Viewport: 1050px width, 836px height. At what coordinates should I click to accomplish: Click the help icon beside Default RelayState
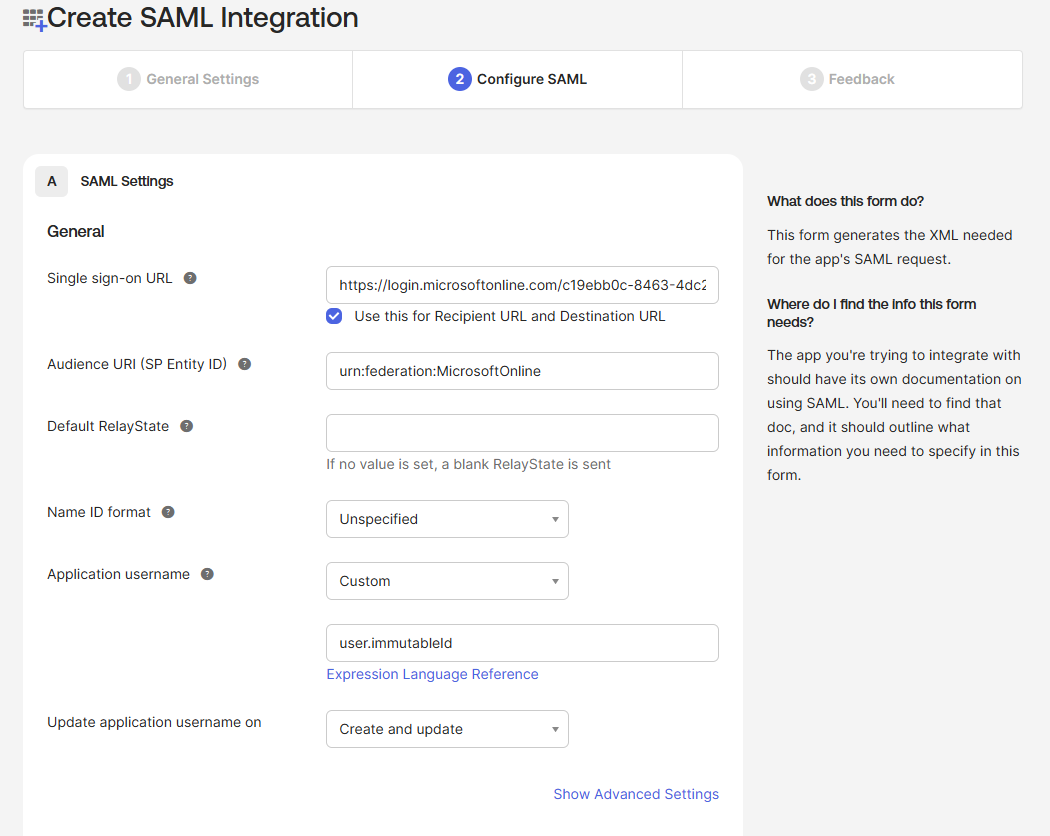[x=186, y=426]
